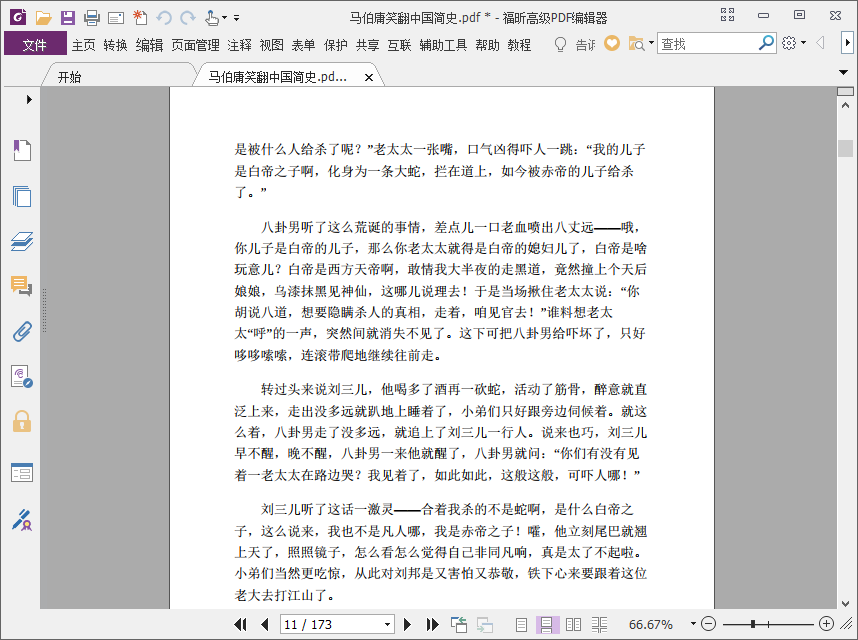The width and height of the screenshot is (858, 640).
Task: Open the 辅助工具 ribbon tab
Action: click(443, 45)
